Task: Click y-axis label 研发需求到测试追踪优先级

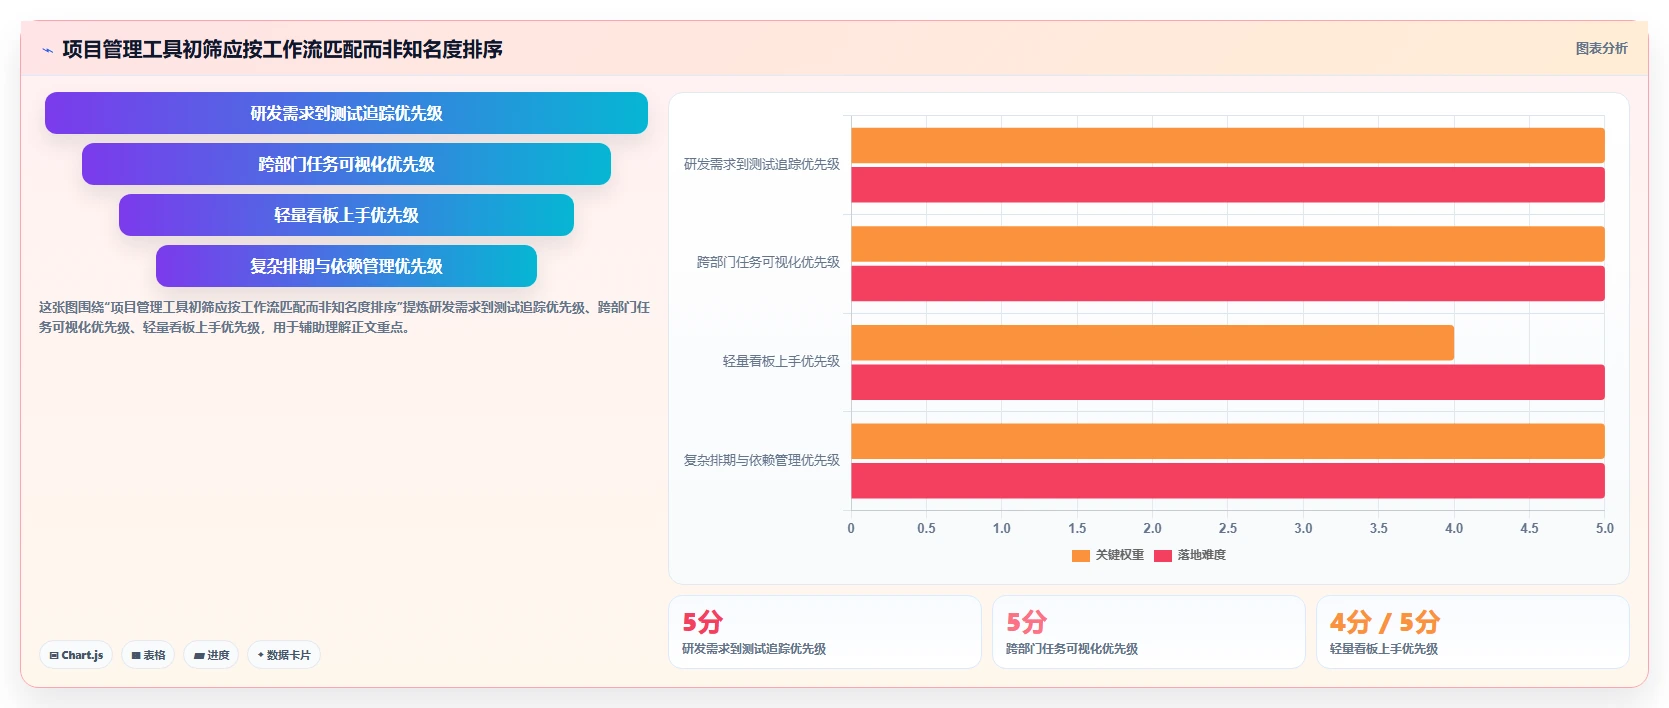Action: point(762,164)
